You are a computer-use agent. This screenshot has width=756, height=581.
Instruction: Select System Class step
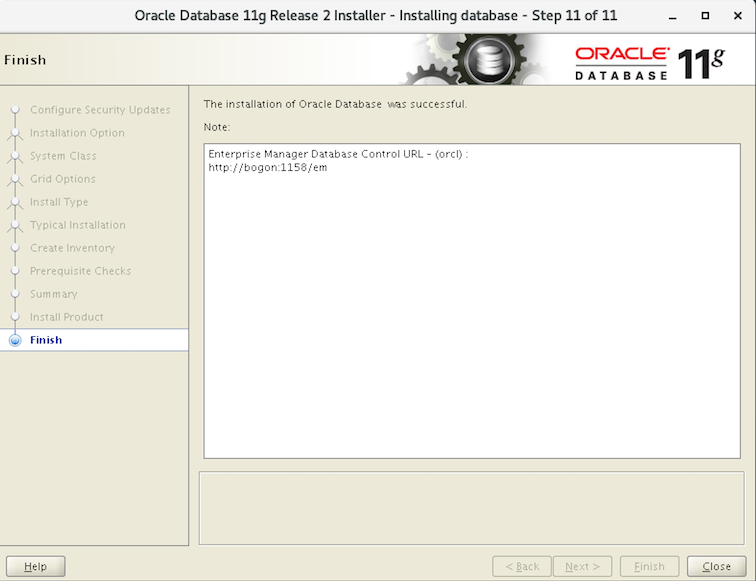63,156
